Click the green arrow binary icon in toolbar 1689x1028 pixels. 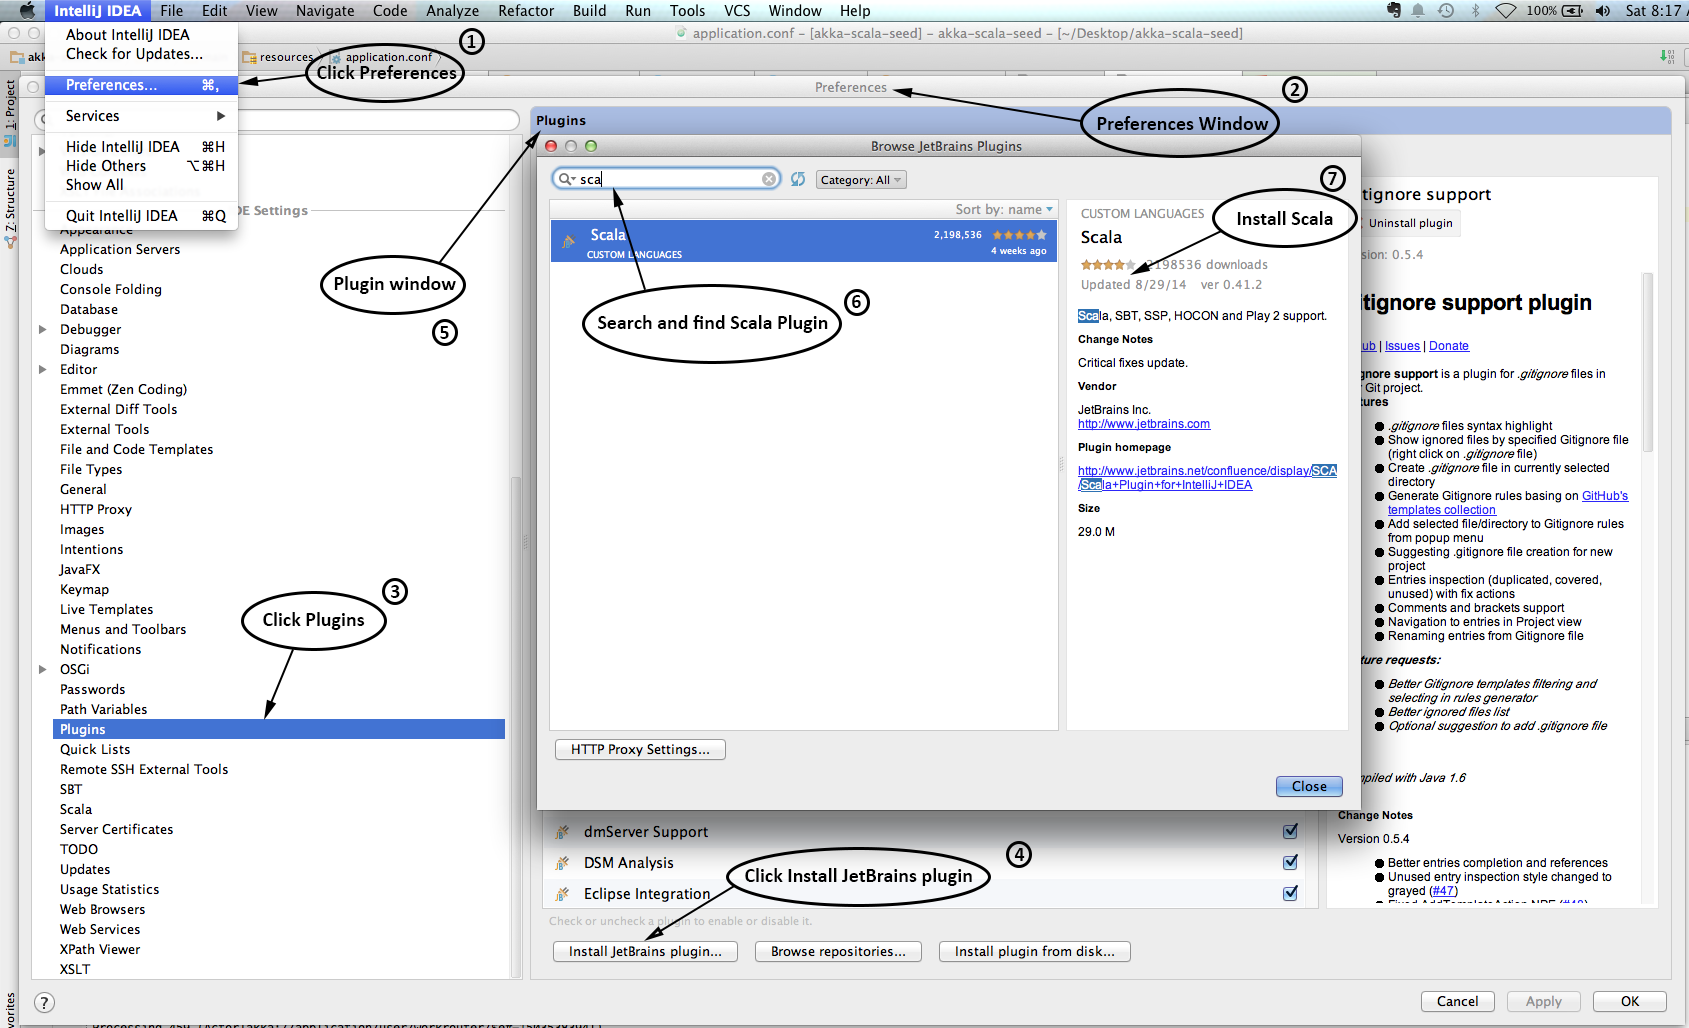(1667, 56)
